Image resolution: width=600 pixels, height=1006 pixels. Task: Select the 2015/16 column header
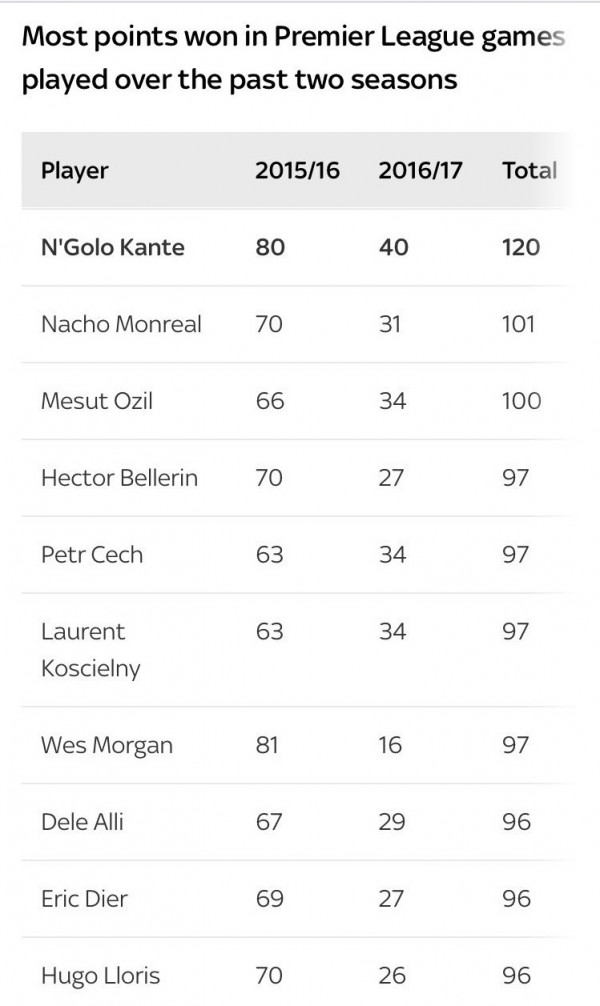[297, 170]
